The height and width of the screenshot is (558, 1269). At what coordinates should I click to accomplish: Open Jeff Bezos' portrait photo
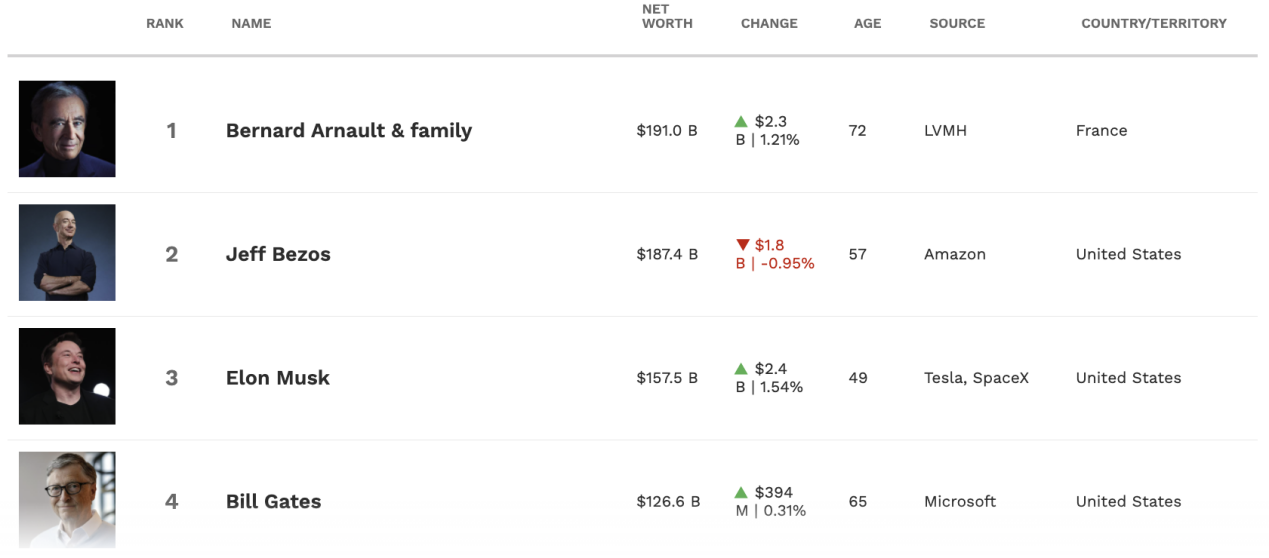[67, 253]
